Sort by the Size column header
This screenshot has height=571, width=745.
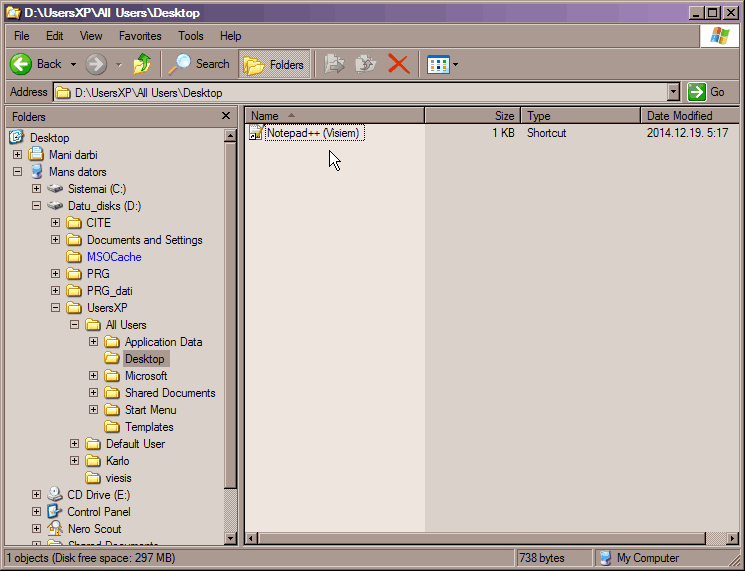(x=473, y=115)
